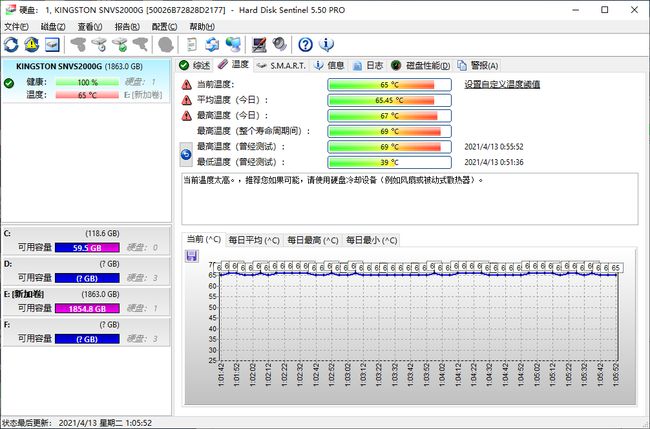
Task: Open the report document toolbar icon
Action: (x=192, y=44)
